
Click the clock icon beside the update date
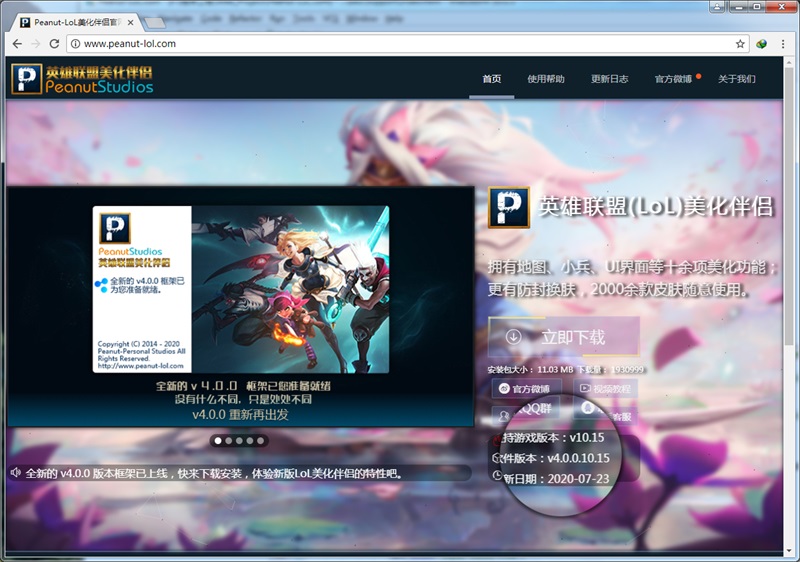[497, 476]
